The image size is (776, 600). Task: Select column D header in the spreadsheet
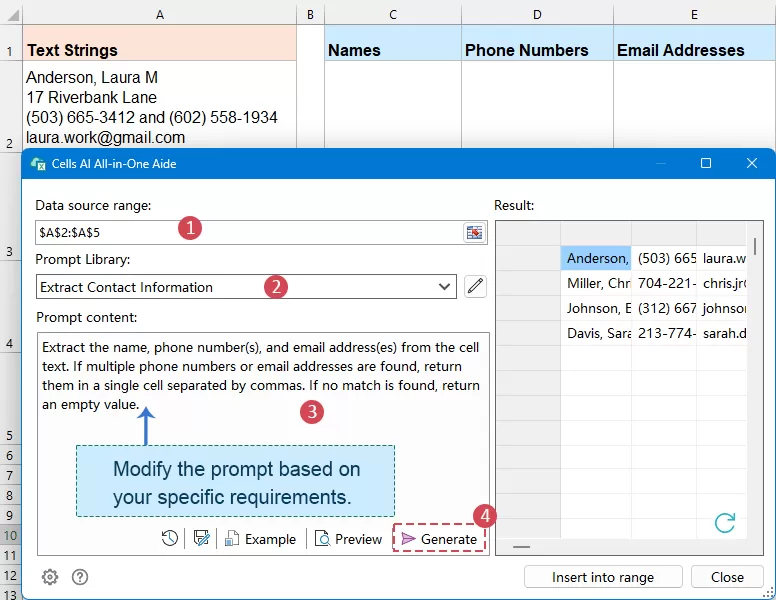[537, 14]
